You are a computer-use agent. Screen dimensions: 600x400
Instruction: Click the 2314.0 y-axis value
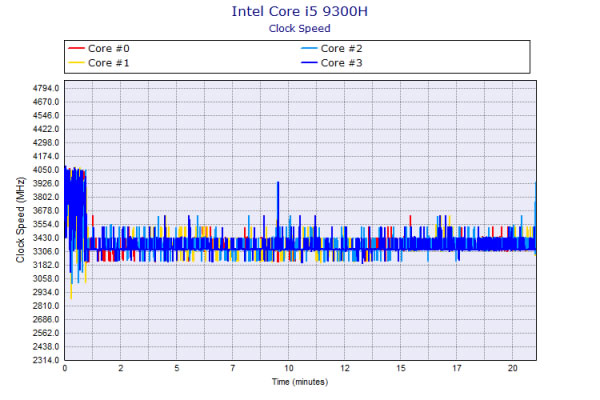(46, 360)
